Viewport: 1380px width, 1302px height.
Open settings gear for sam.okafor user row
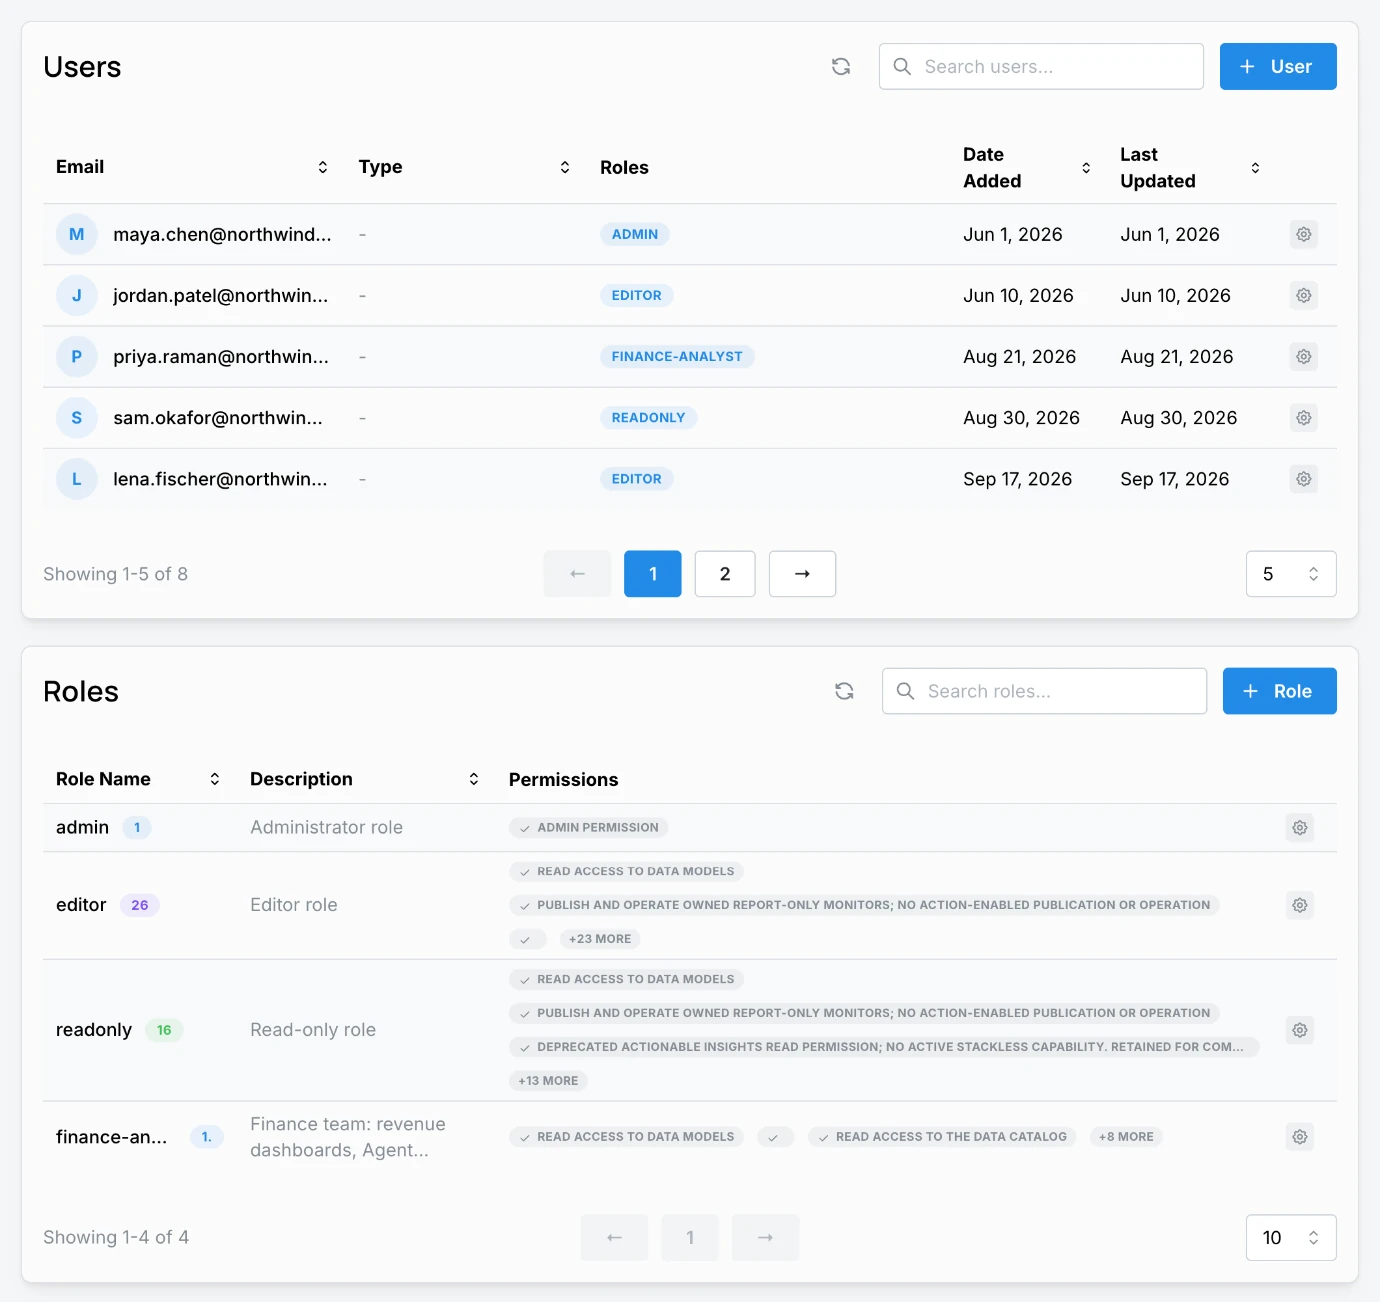coord(1304,417)
